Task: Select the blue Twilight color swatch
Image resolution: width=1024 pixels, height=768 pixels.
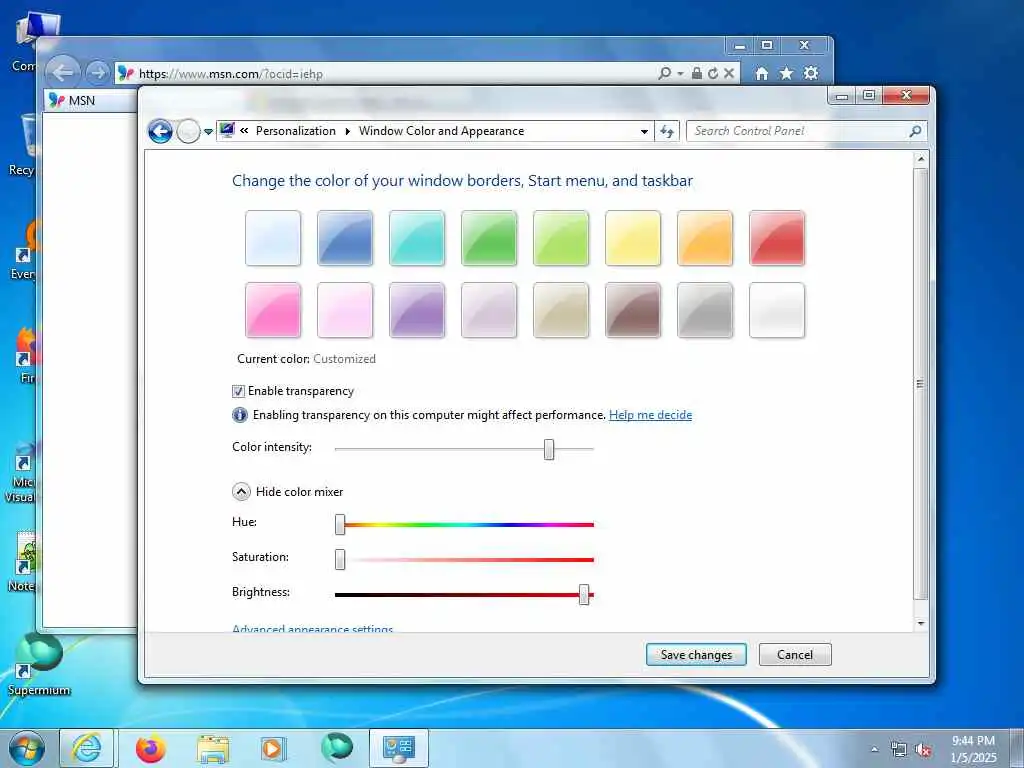Action: click(x=345, y=238)
